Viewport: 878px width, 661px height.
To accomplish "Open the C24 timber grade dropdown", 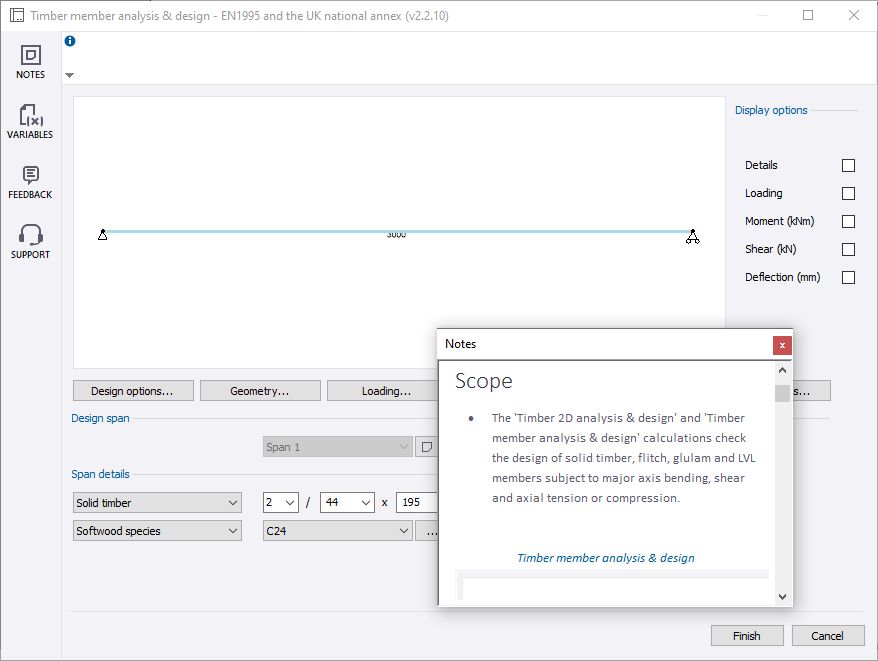I will point(337,530).
